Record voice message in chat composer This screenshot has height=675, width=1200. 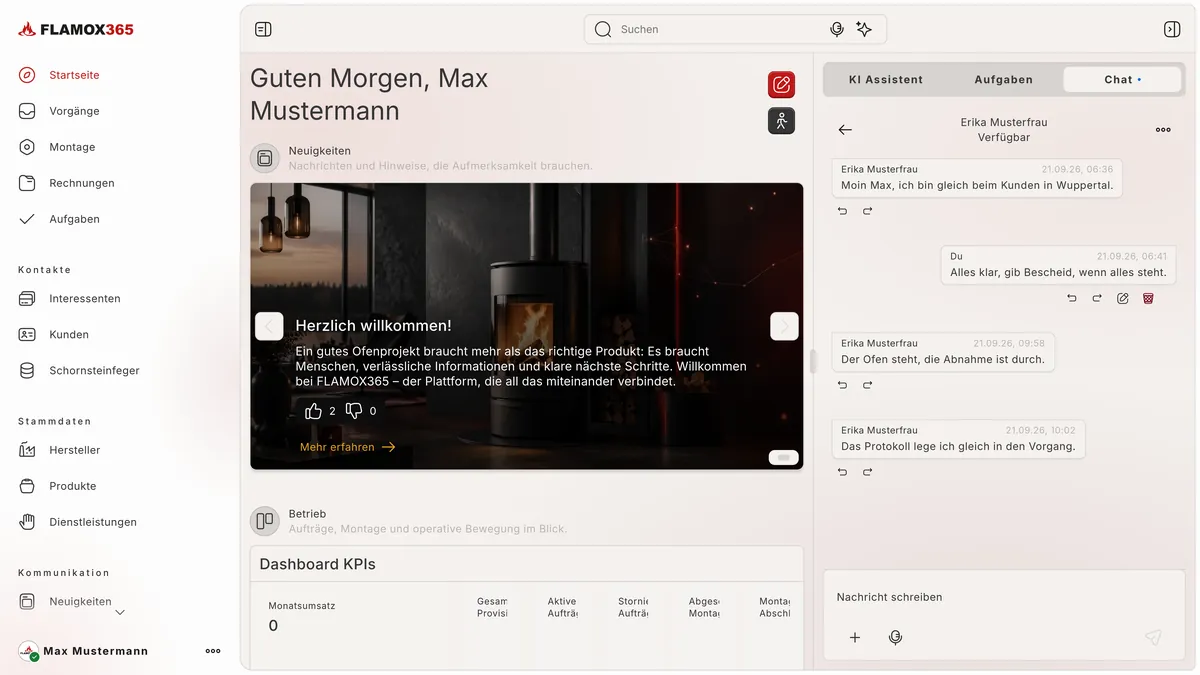pyautogui.click(x=896, y=637)
